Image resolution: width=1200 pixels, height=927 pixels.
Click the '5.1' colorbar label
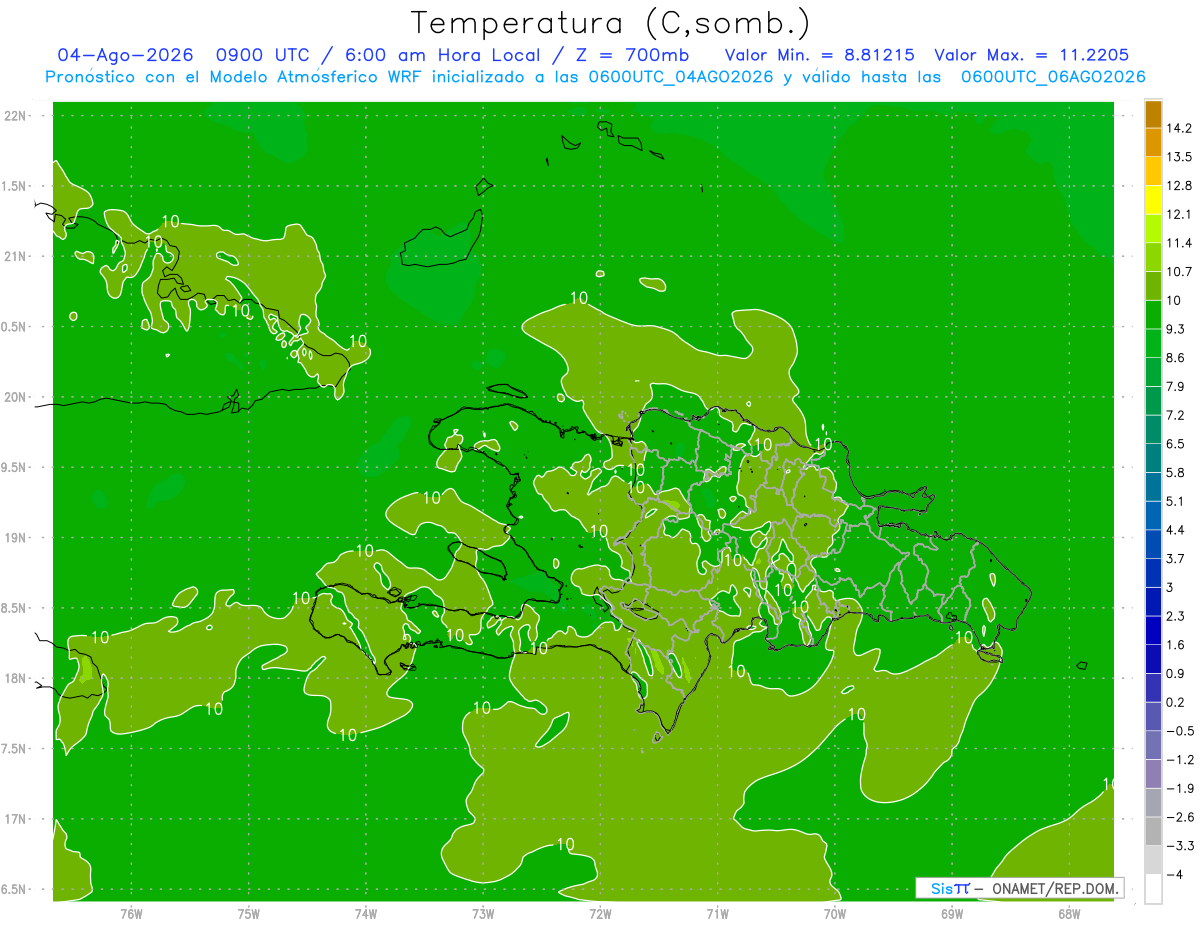pos(1176,501)
